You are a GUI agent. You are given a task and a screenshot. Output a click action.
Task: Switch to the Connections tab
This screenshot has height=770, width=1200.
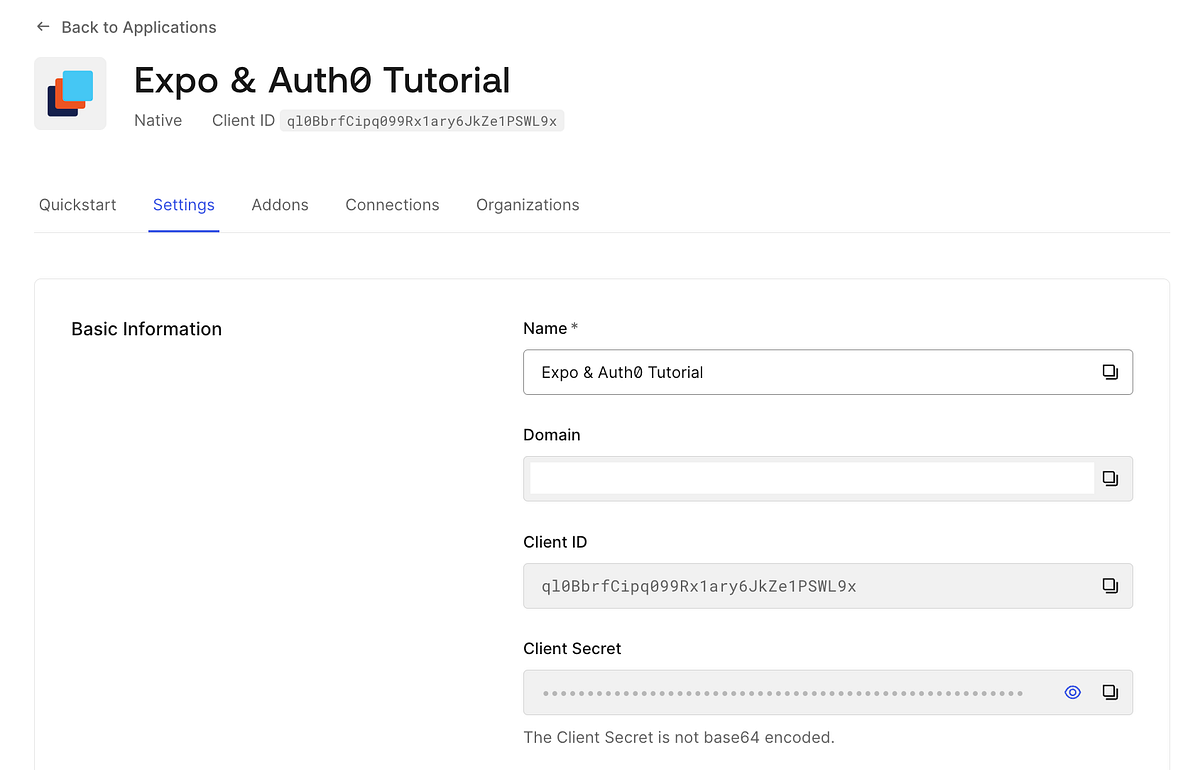[392, 204]
